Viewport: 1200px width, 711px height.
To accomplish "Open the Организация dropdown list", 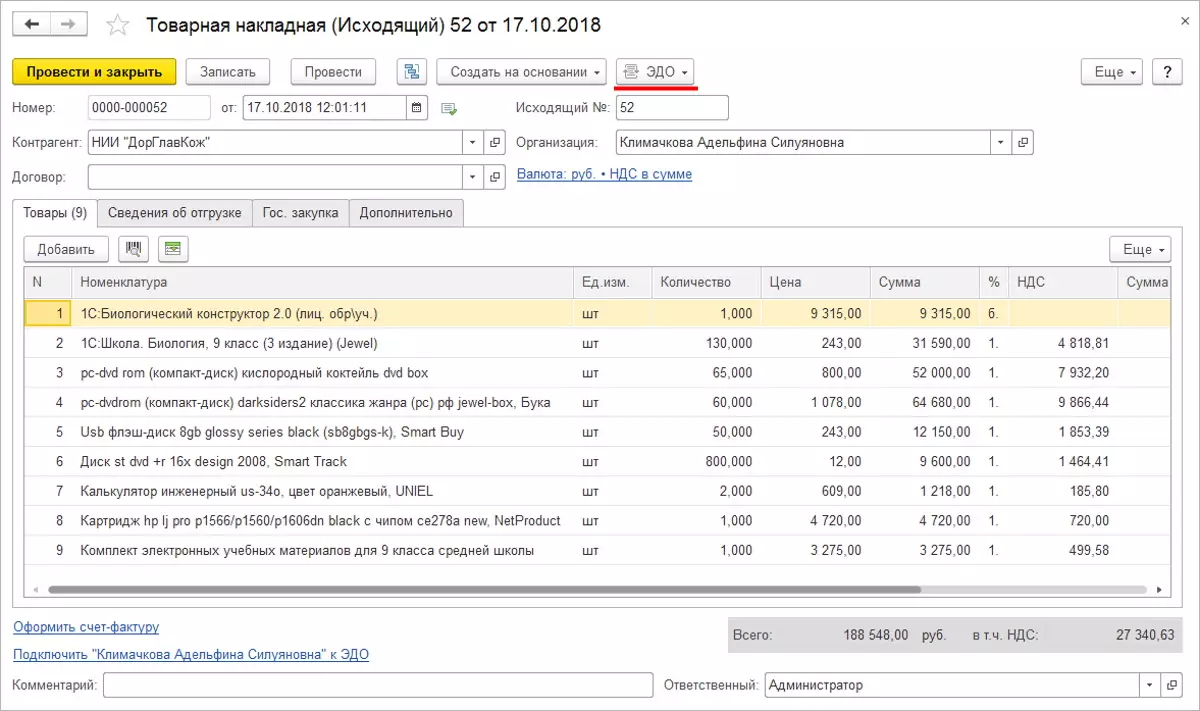I will pos(1000,143).
